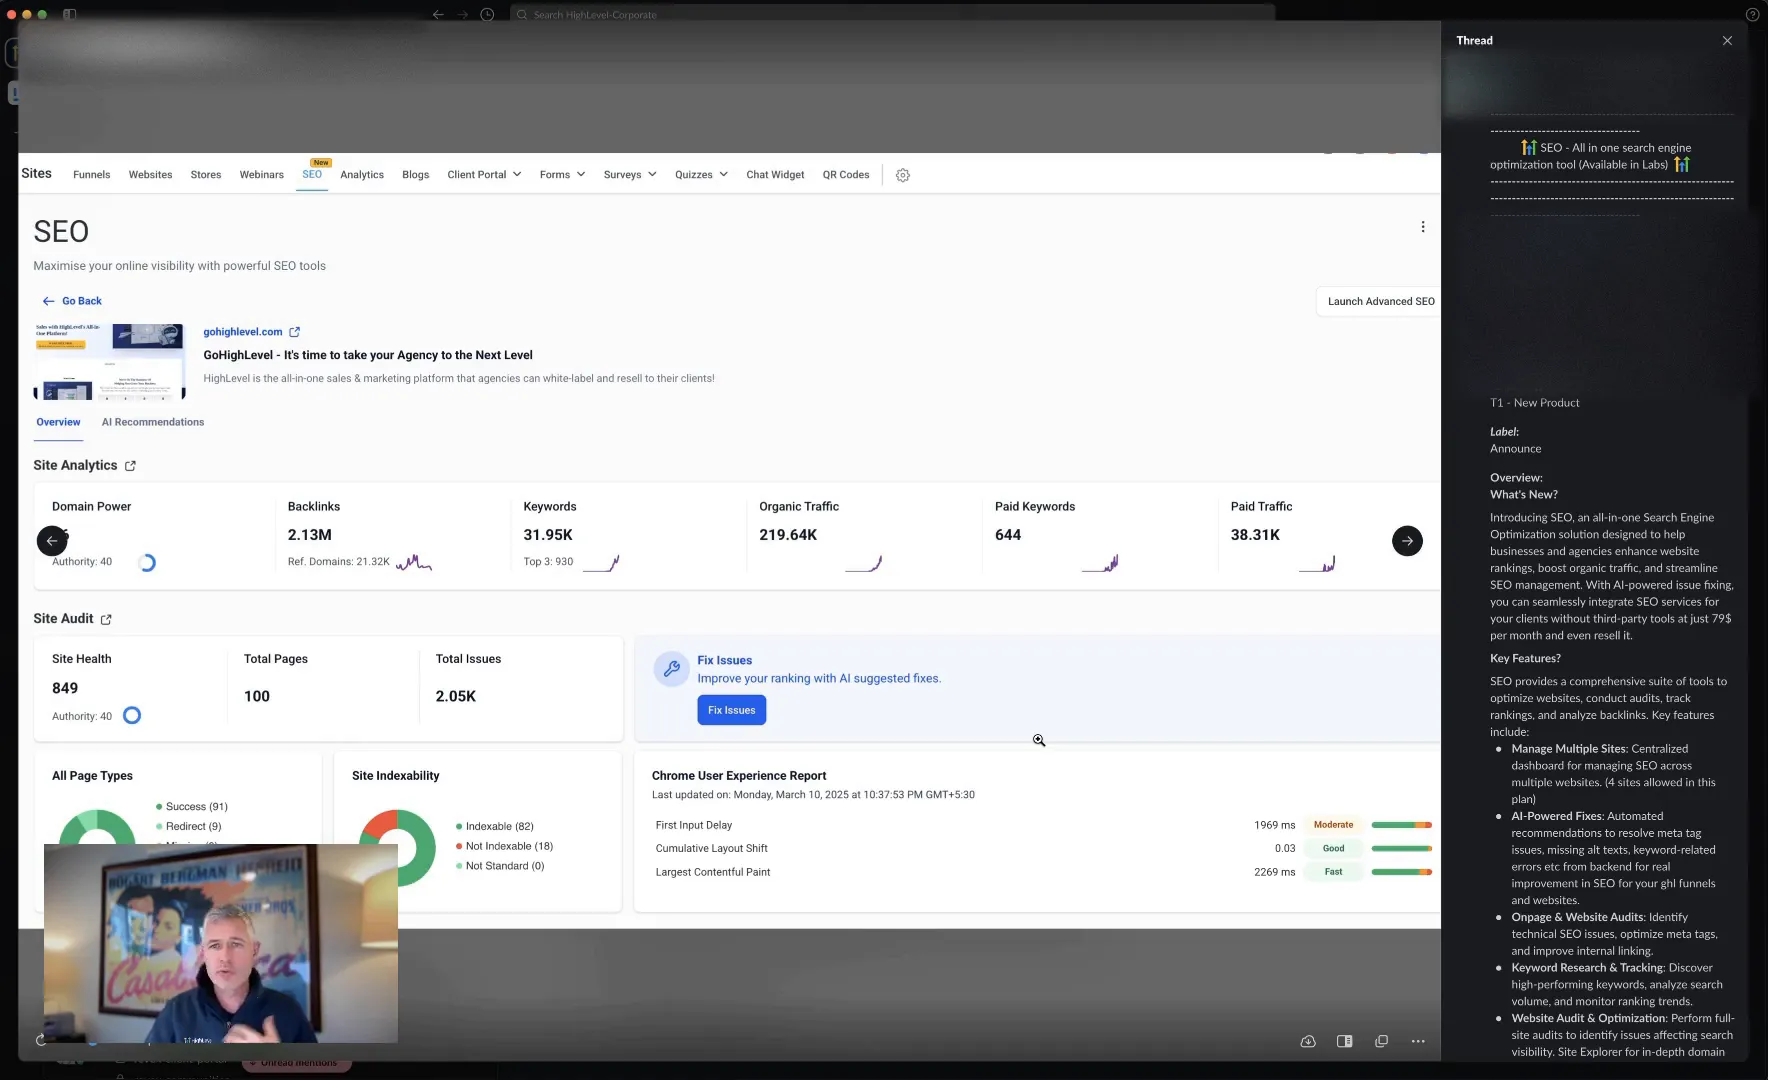The image size is (1768, 1080).
Task: Expand the Forms dropdown
Action: tap(561, 174)
